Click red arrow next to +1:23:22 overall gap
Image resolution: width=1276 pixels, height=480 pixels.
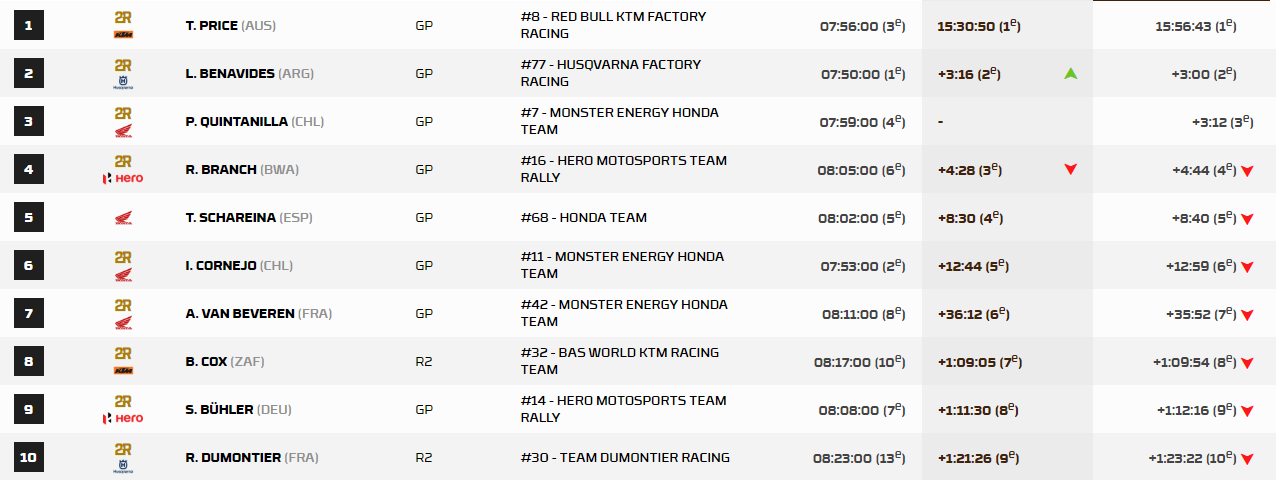1247,459
